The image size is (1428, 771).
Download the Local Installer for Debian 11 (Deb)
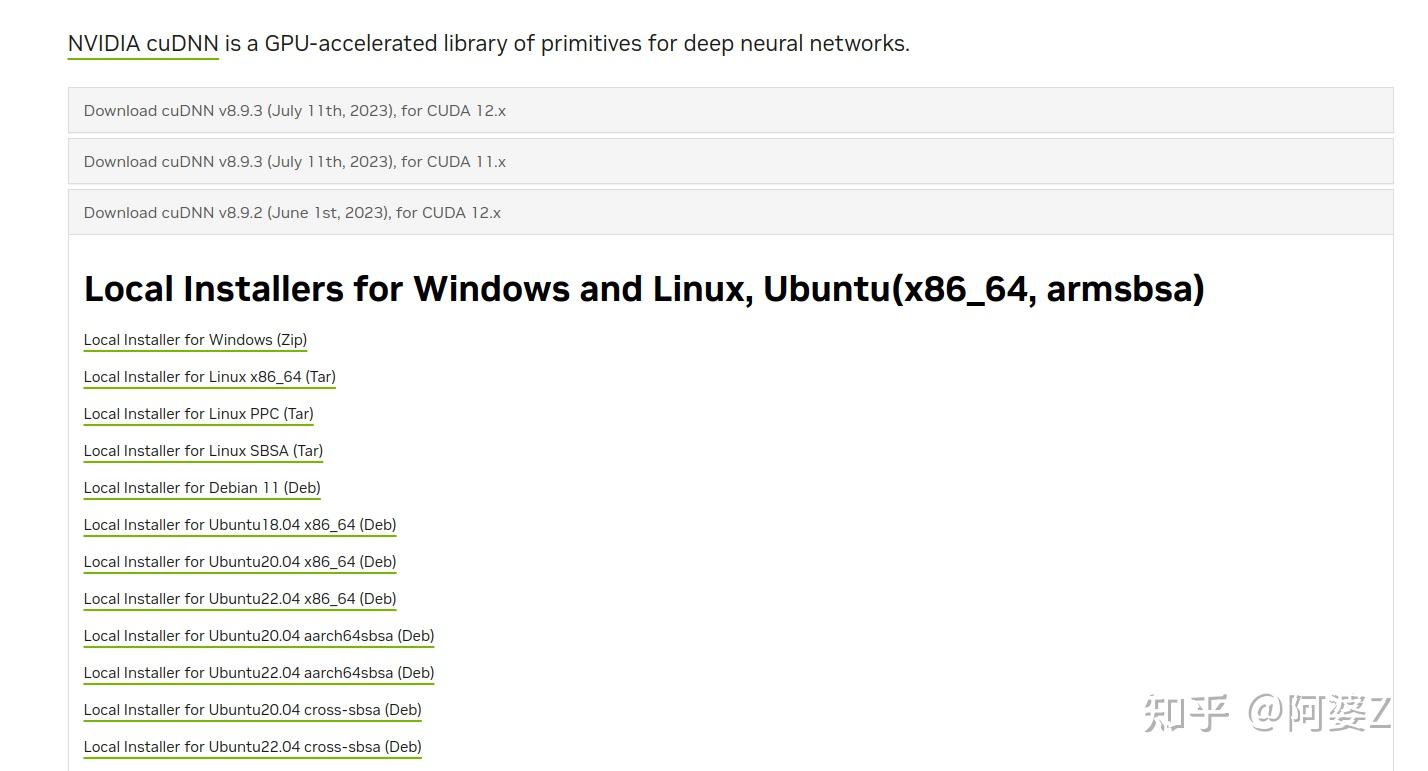pos(202,487)
